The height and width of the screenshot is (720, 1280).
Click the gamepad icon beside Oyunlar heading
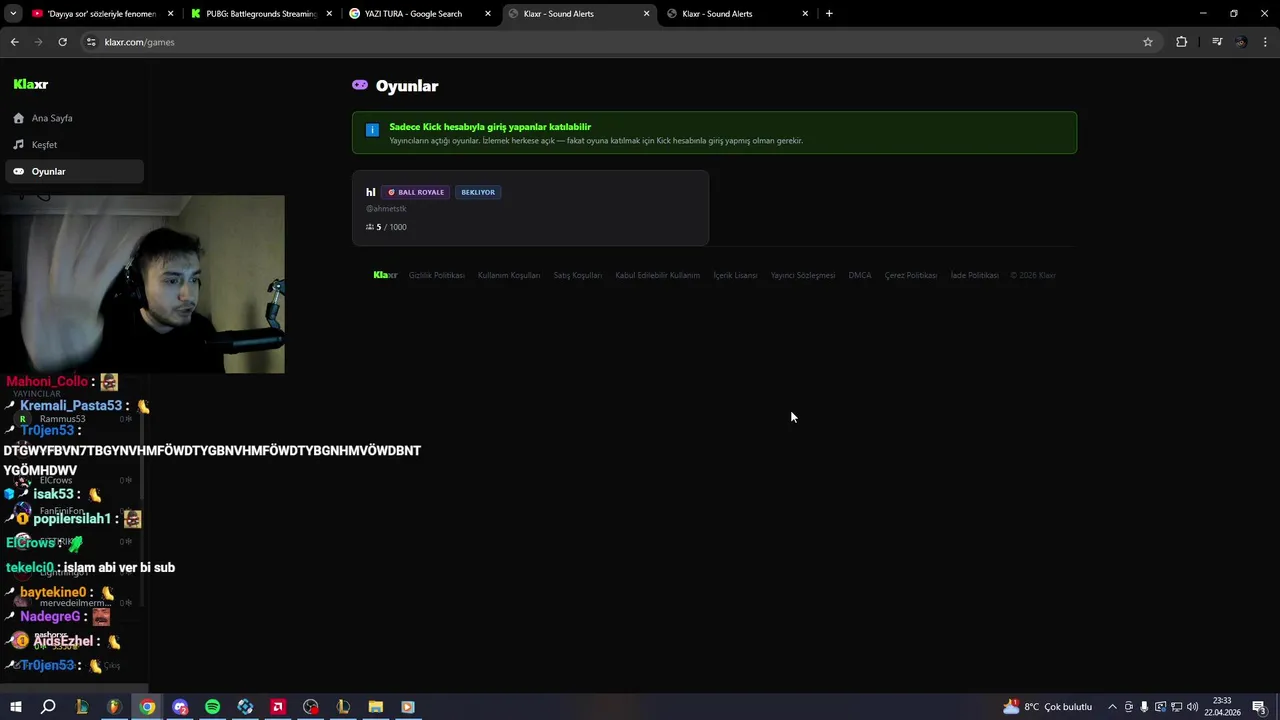(x=360, y=85)
